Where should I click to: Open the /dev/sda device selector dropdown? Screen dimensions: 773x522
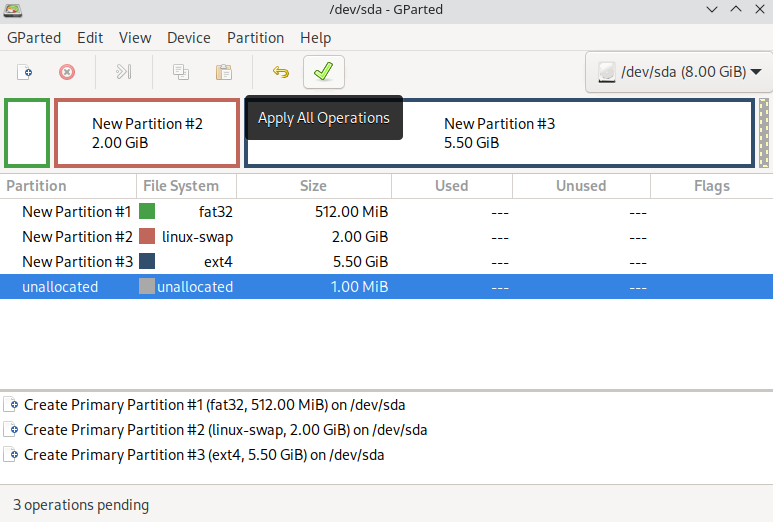678,72
